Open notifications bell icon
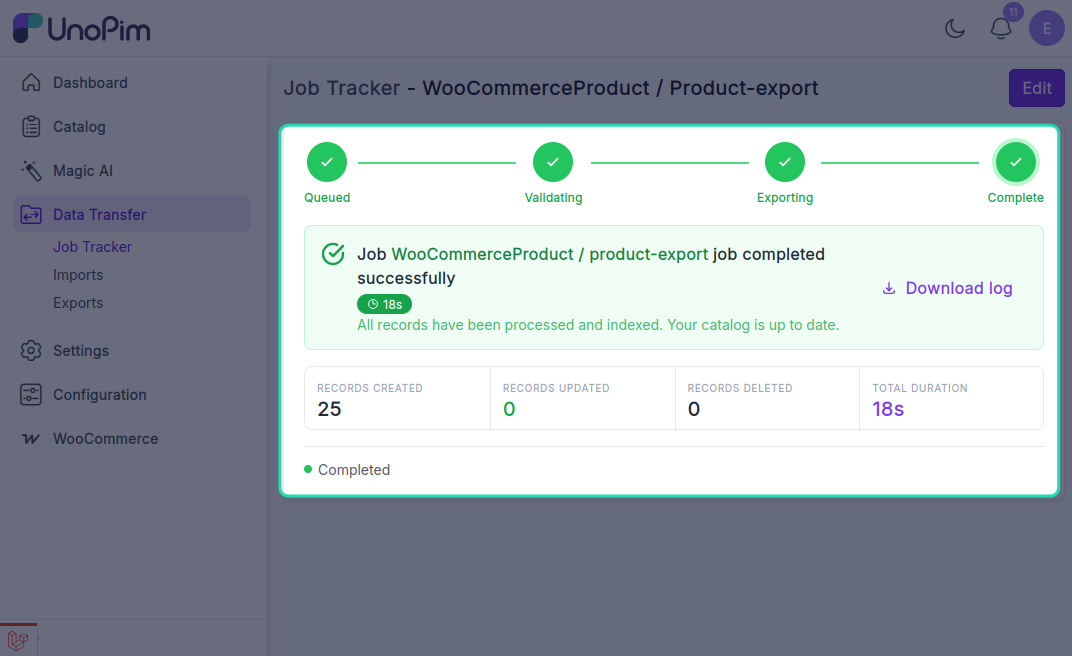Viewport: 1072px width, 656px height. point(1001,28)
